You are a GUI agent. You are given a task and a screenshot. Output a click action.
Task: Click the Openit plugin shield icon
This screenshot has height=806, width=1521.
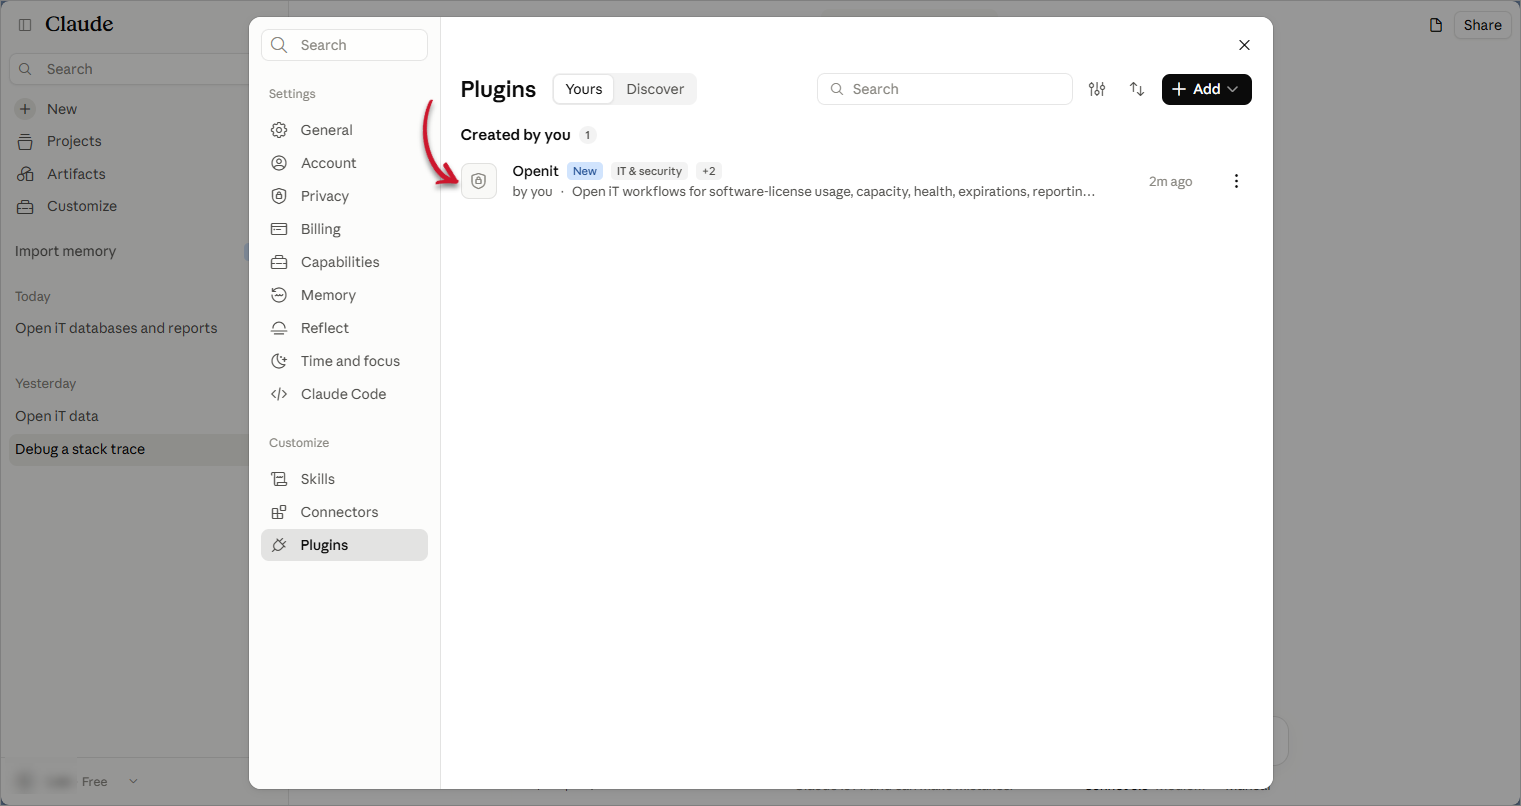479,181
